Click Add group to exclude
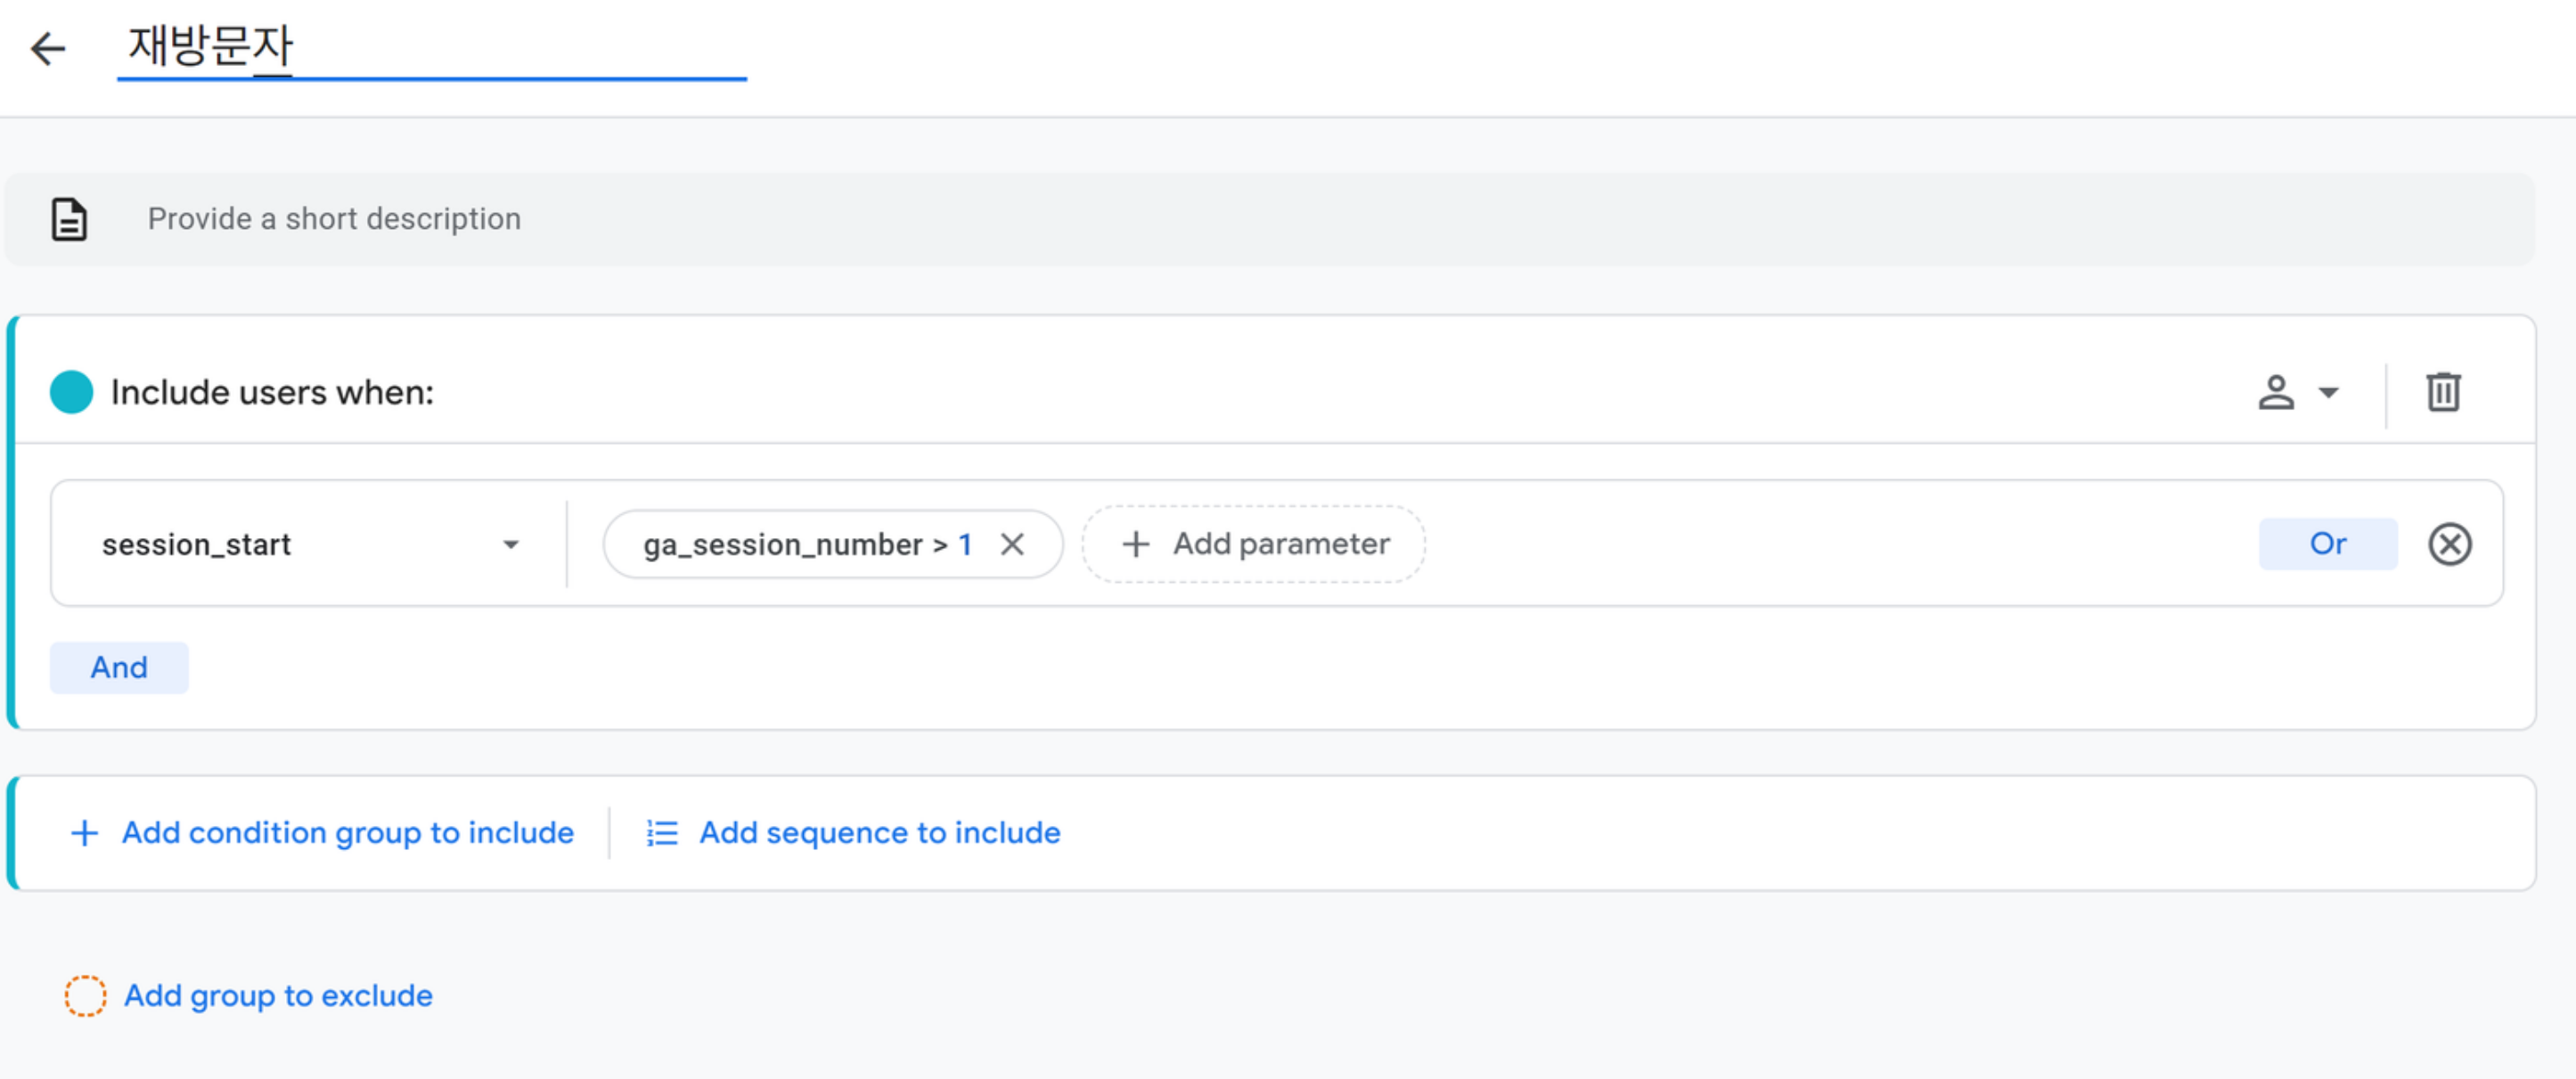This screenshot has width=2576, height=1079. tap(249, 995)
